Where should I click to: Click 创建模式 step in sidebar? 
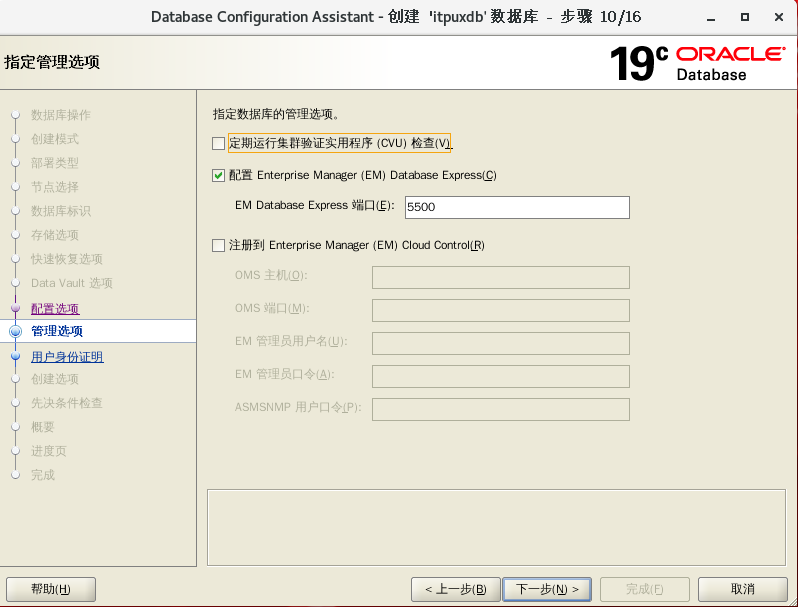[x=55, y=139]
